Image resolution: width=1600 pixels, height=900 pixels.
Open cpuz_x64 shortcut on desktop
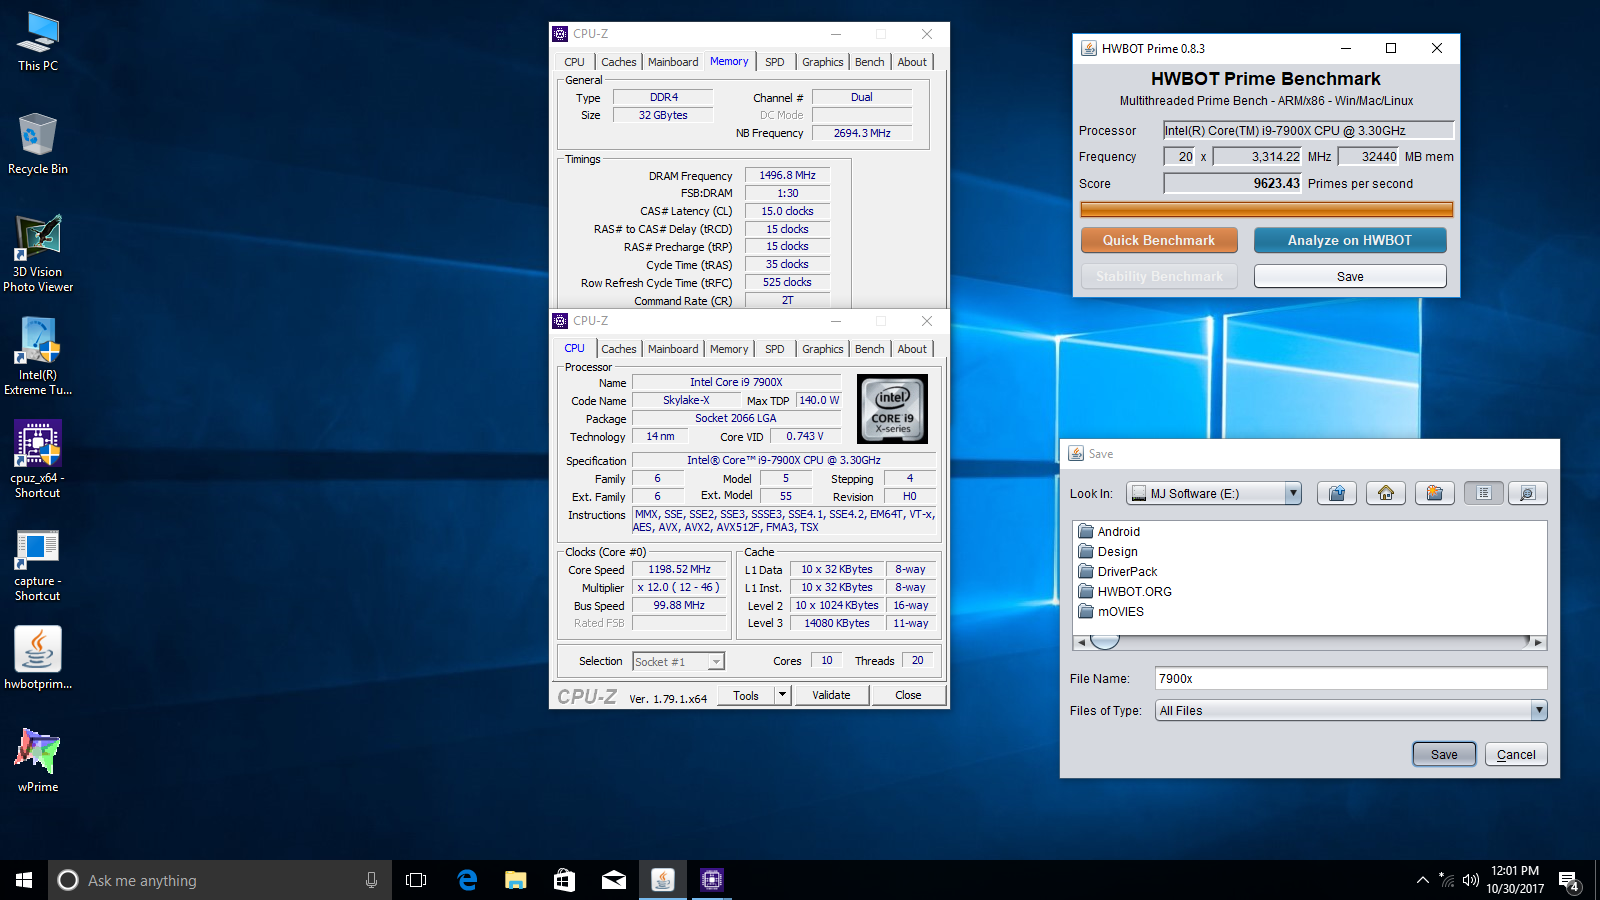[38, 460]
